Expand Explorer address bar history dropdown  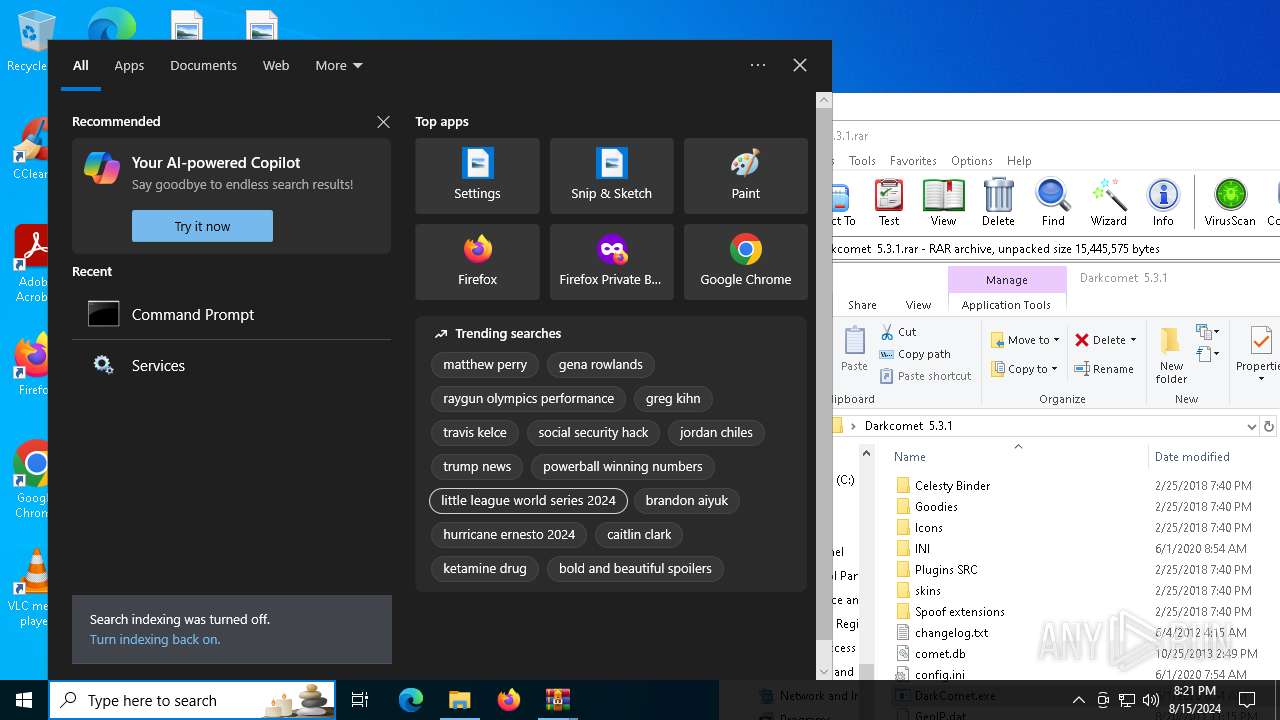pyautogui.click(x=1251, y=426)
